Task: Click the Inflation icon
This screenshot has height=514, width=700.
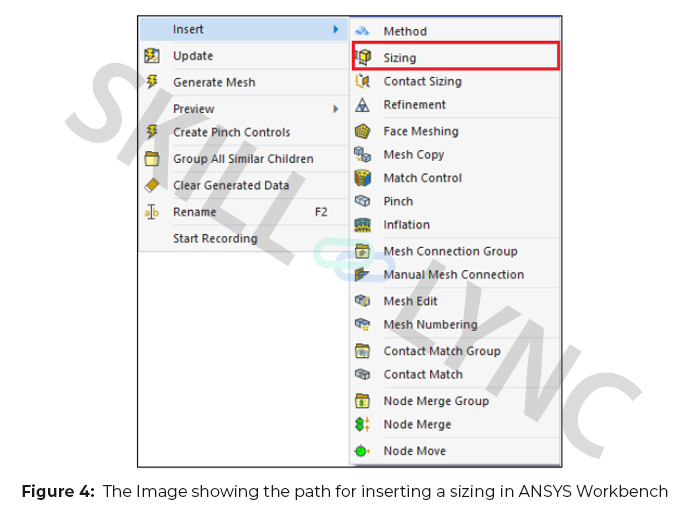Action: pyautogui.click(x=362, y=225)
